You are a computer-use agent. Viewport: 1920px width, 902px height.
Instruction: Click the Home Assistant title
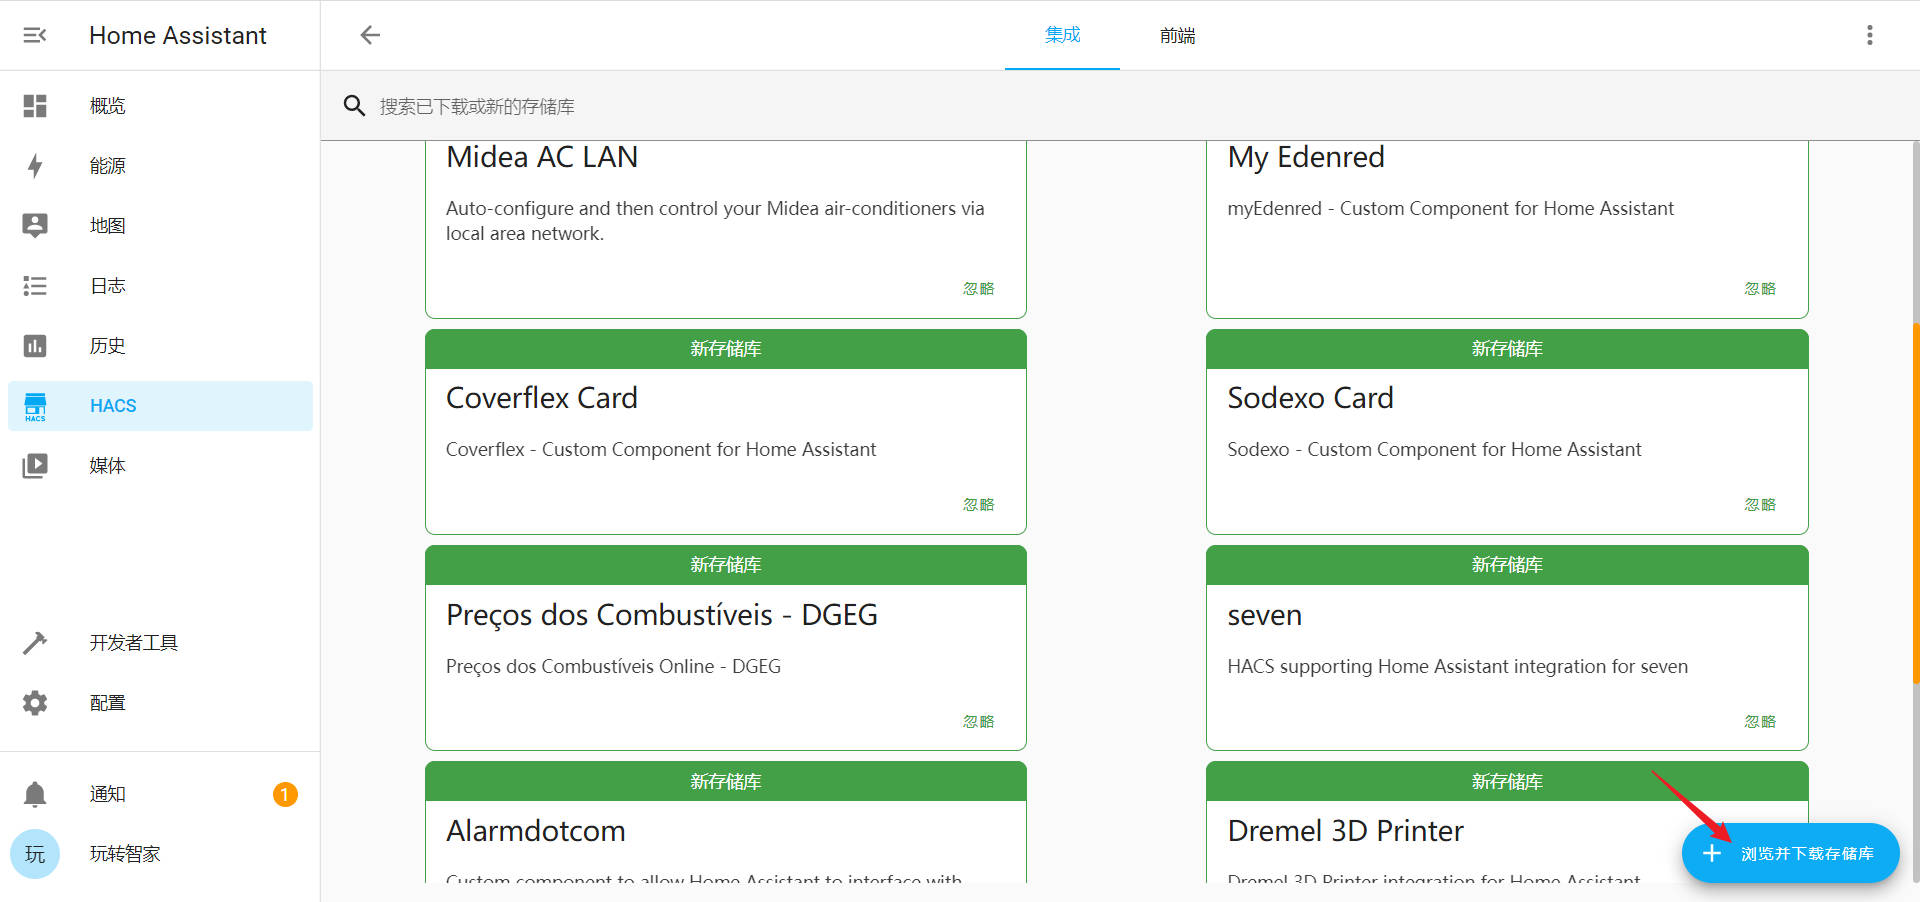tap(178, 35)
